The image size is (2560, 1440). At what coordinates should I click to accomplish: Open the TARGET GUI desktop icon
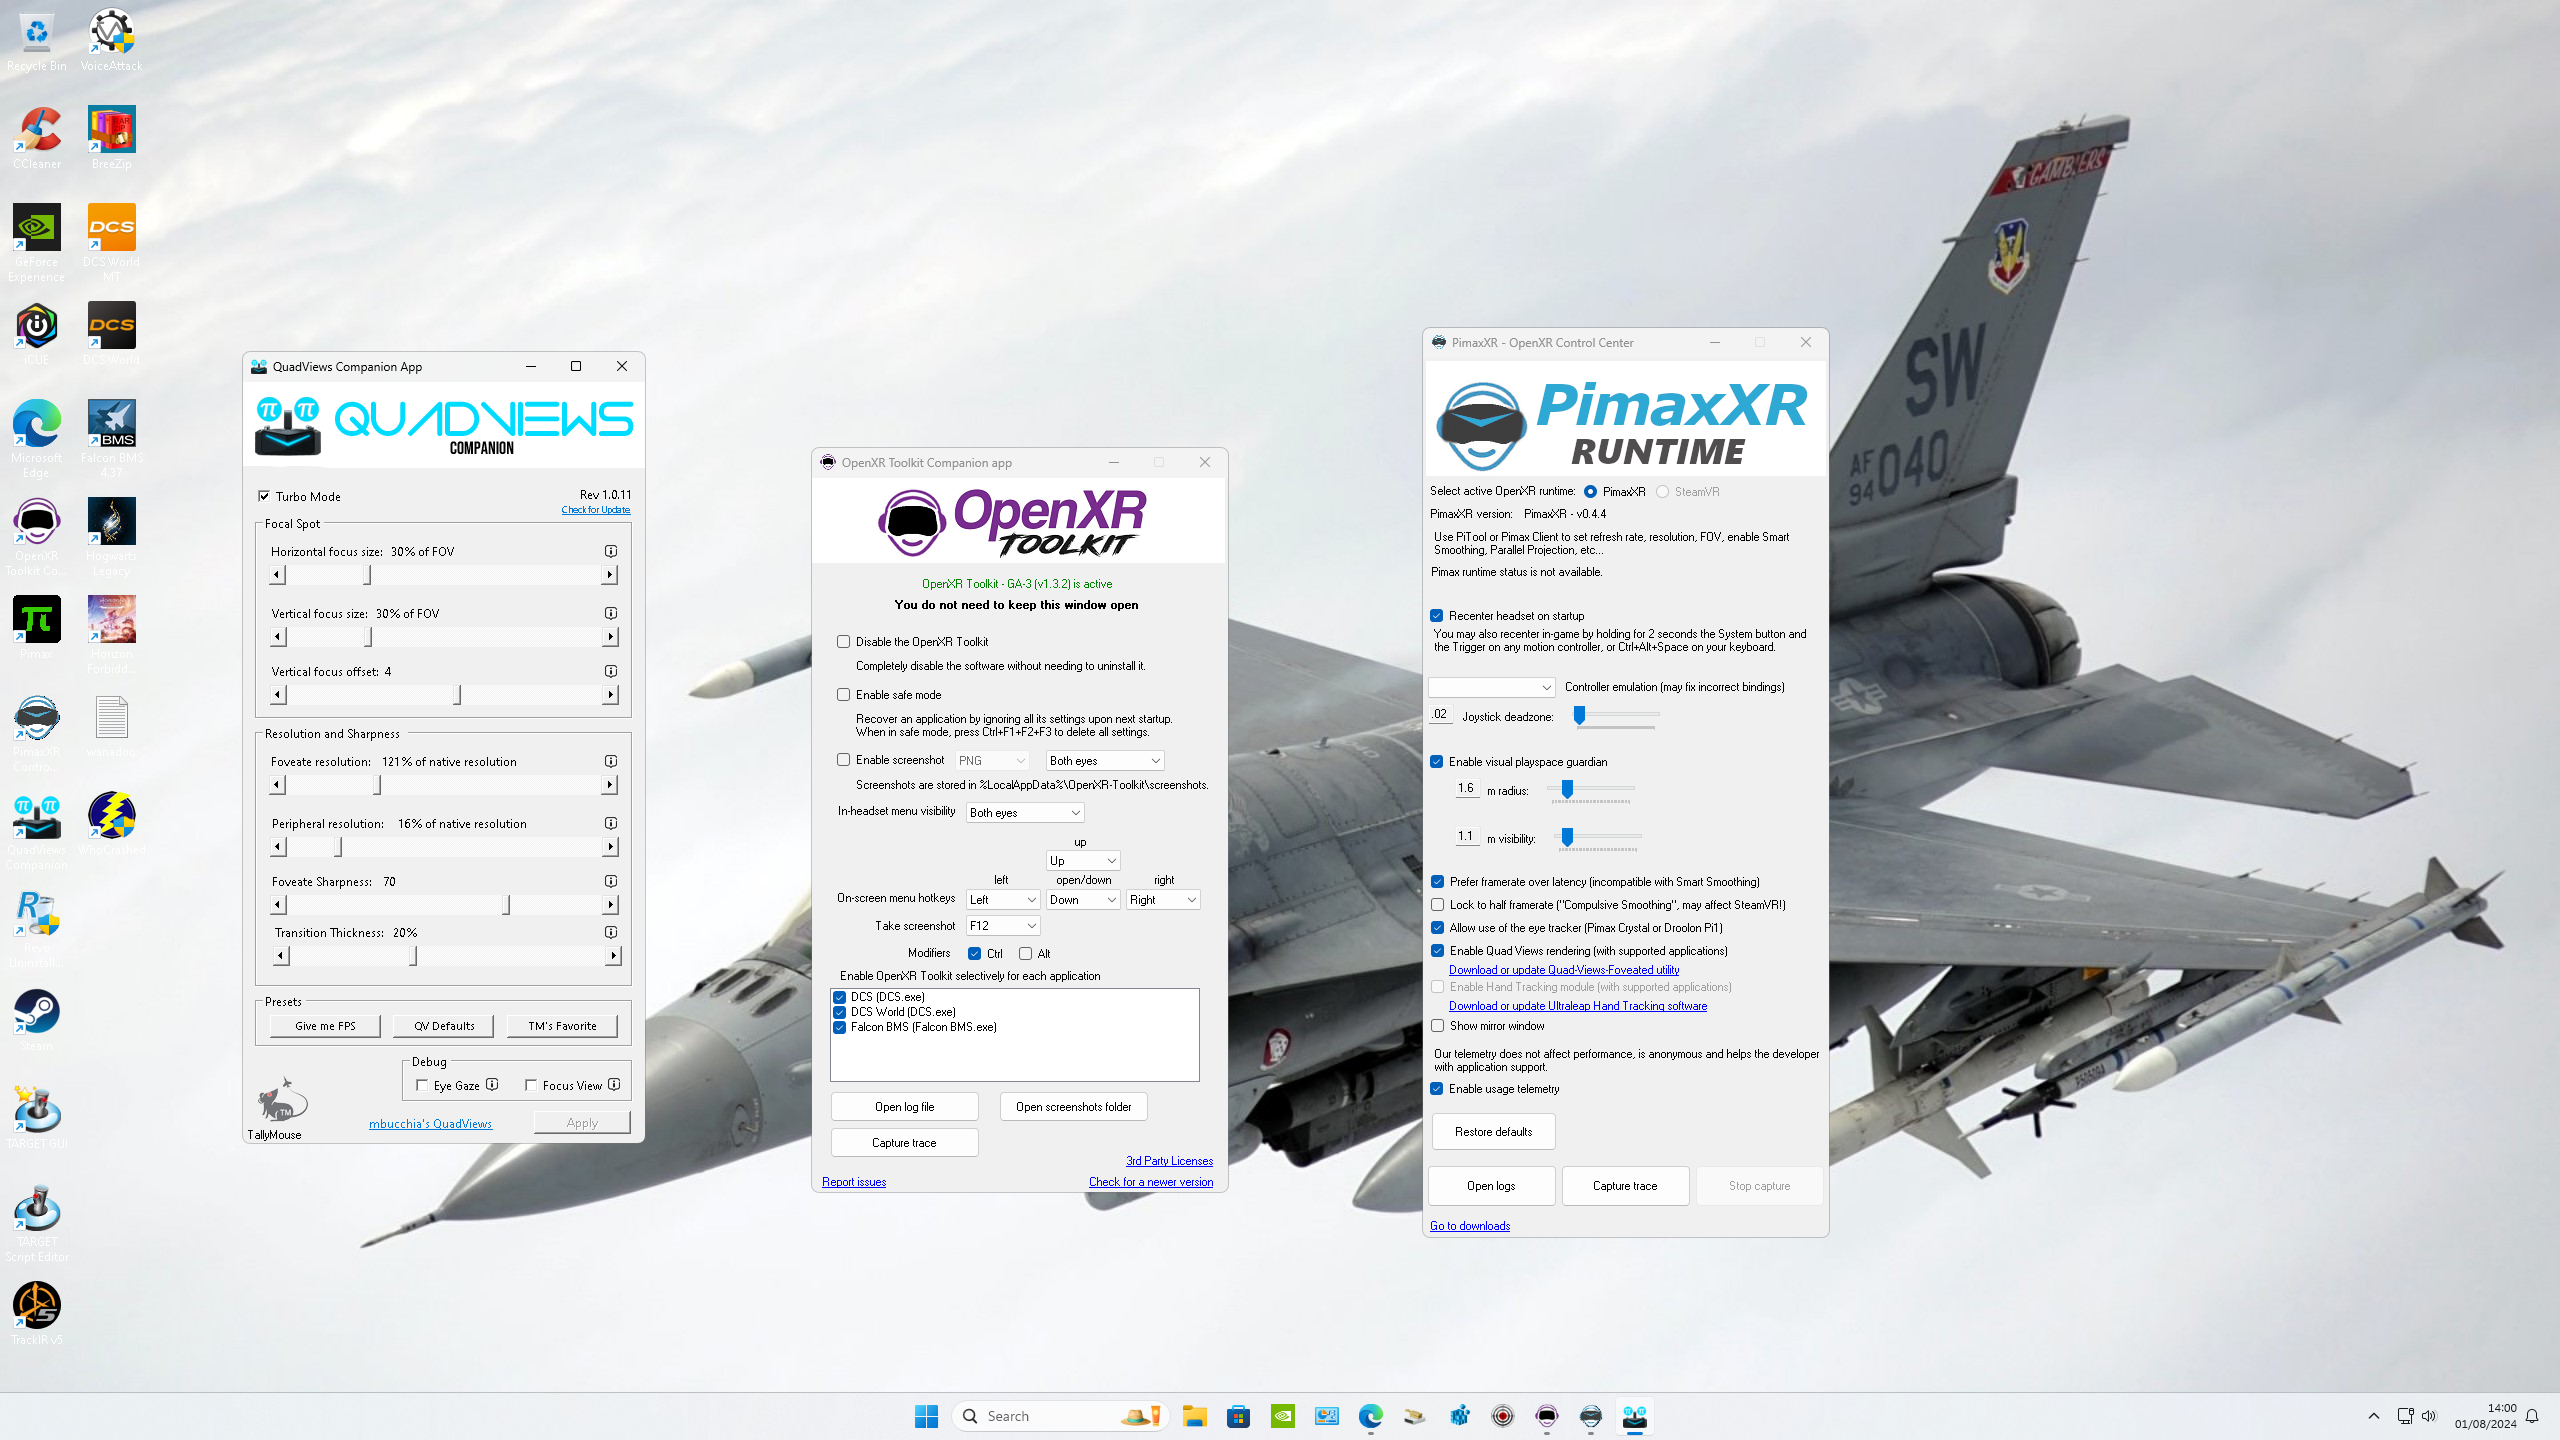[37, 1118]
